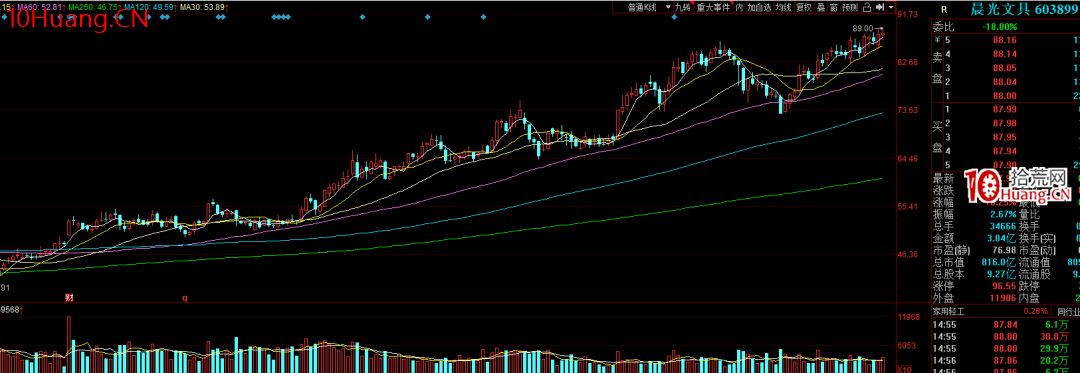Open the 预测 forecast tool
This screenshot has width=1080, height=373.
pyautogui.click(x=850, y=7)
